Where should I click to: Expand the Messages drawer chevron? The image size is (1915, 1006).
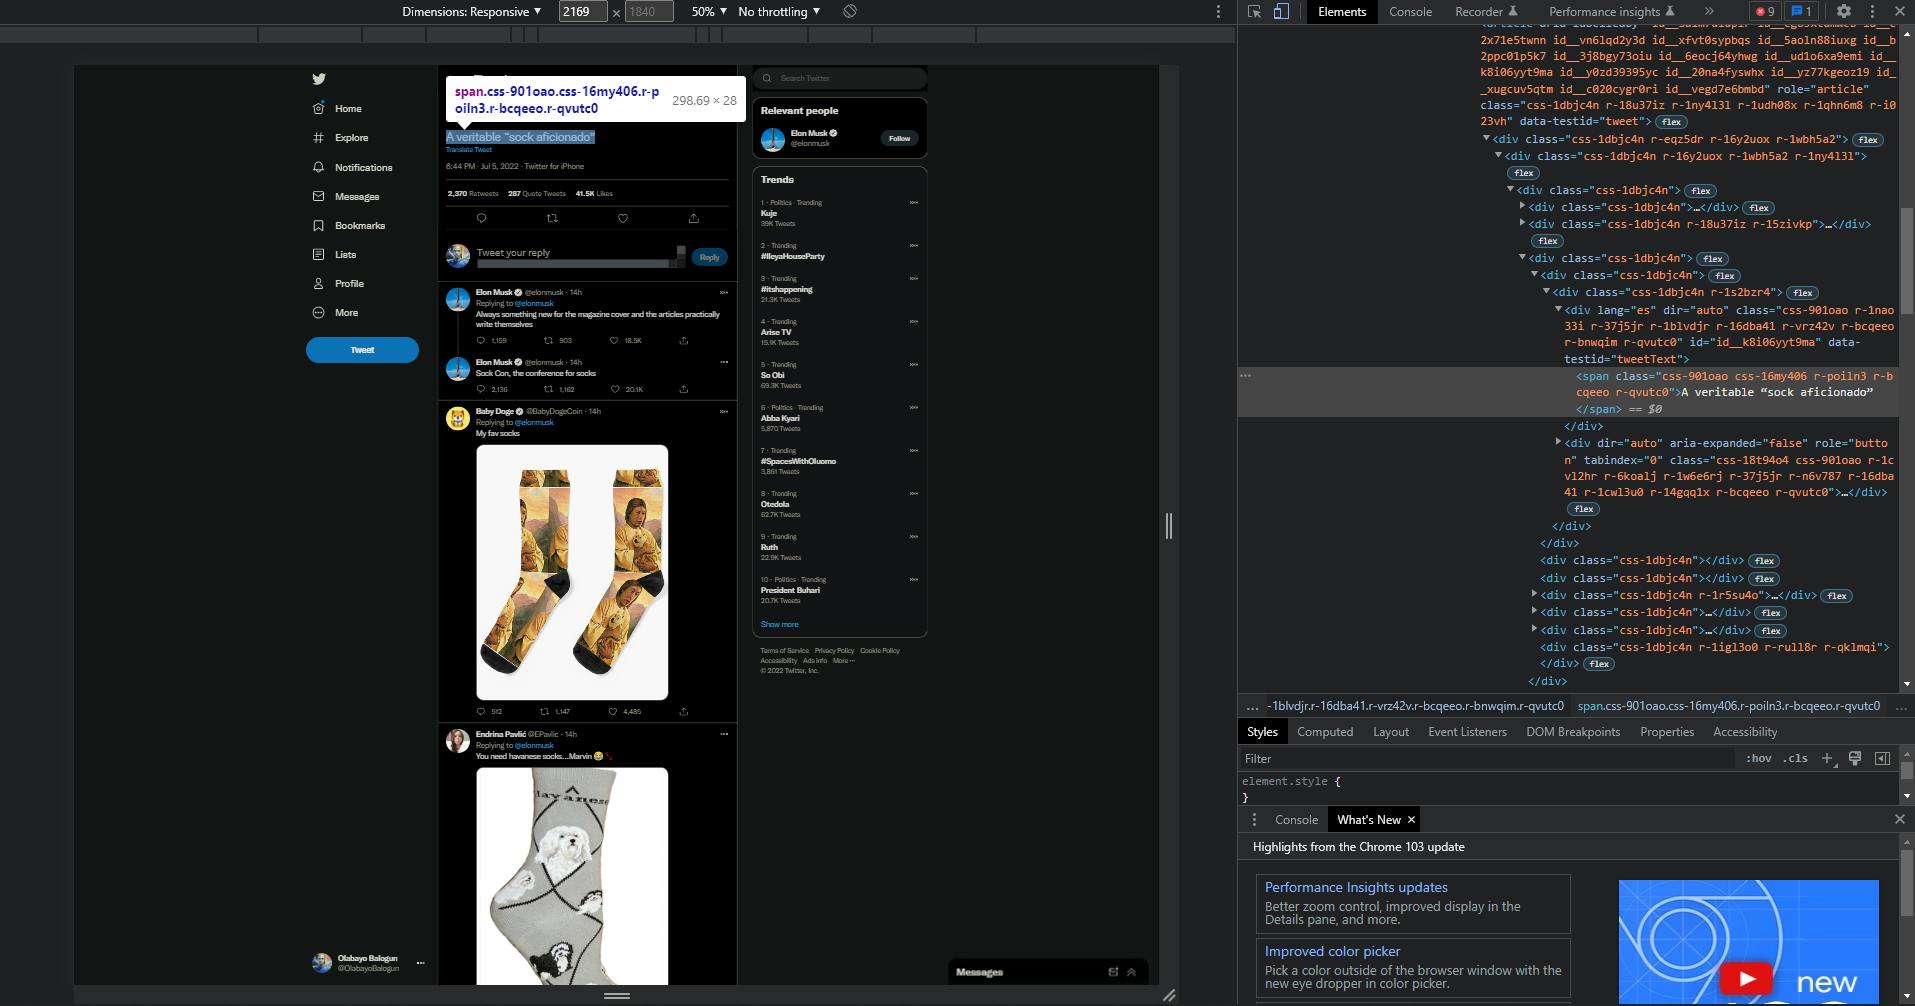[1132, 972]
